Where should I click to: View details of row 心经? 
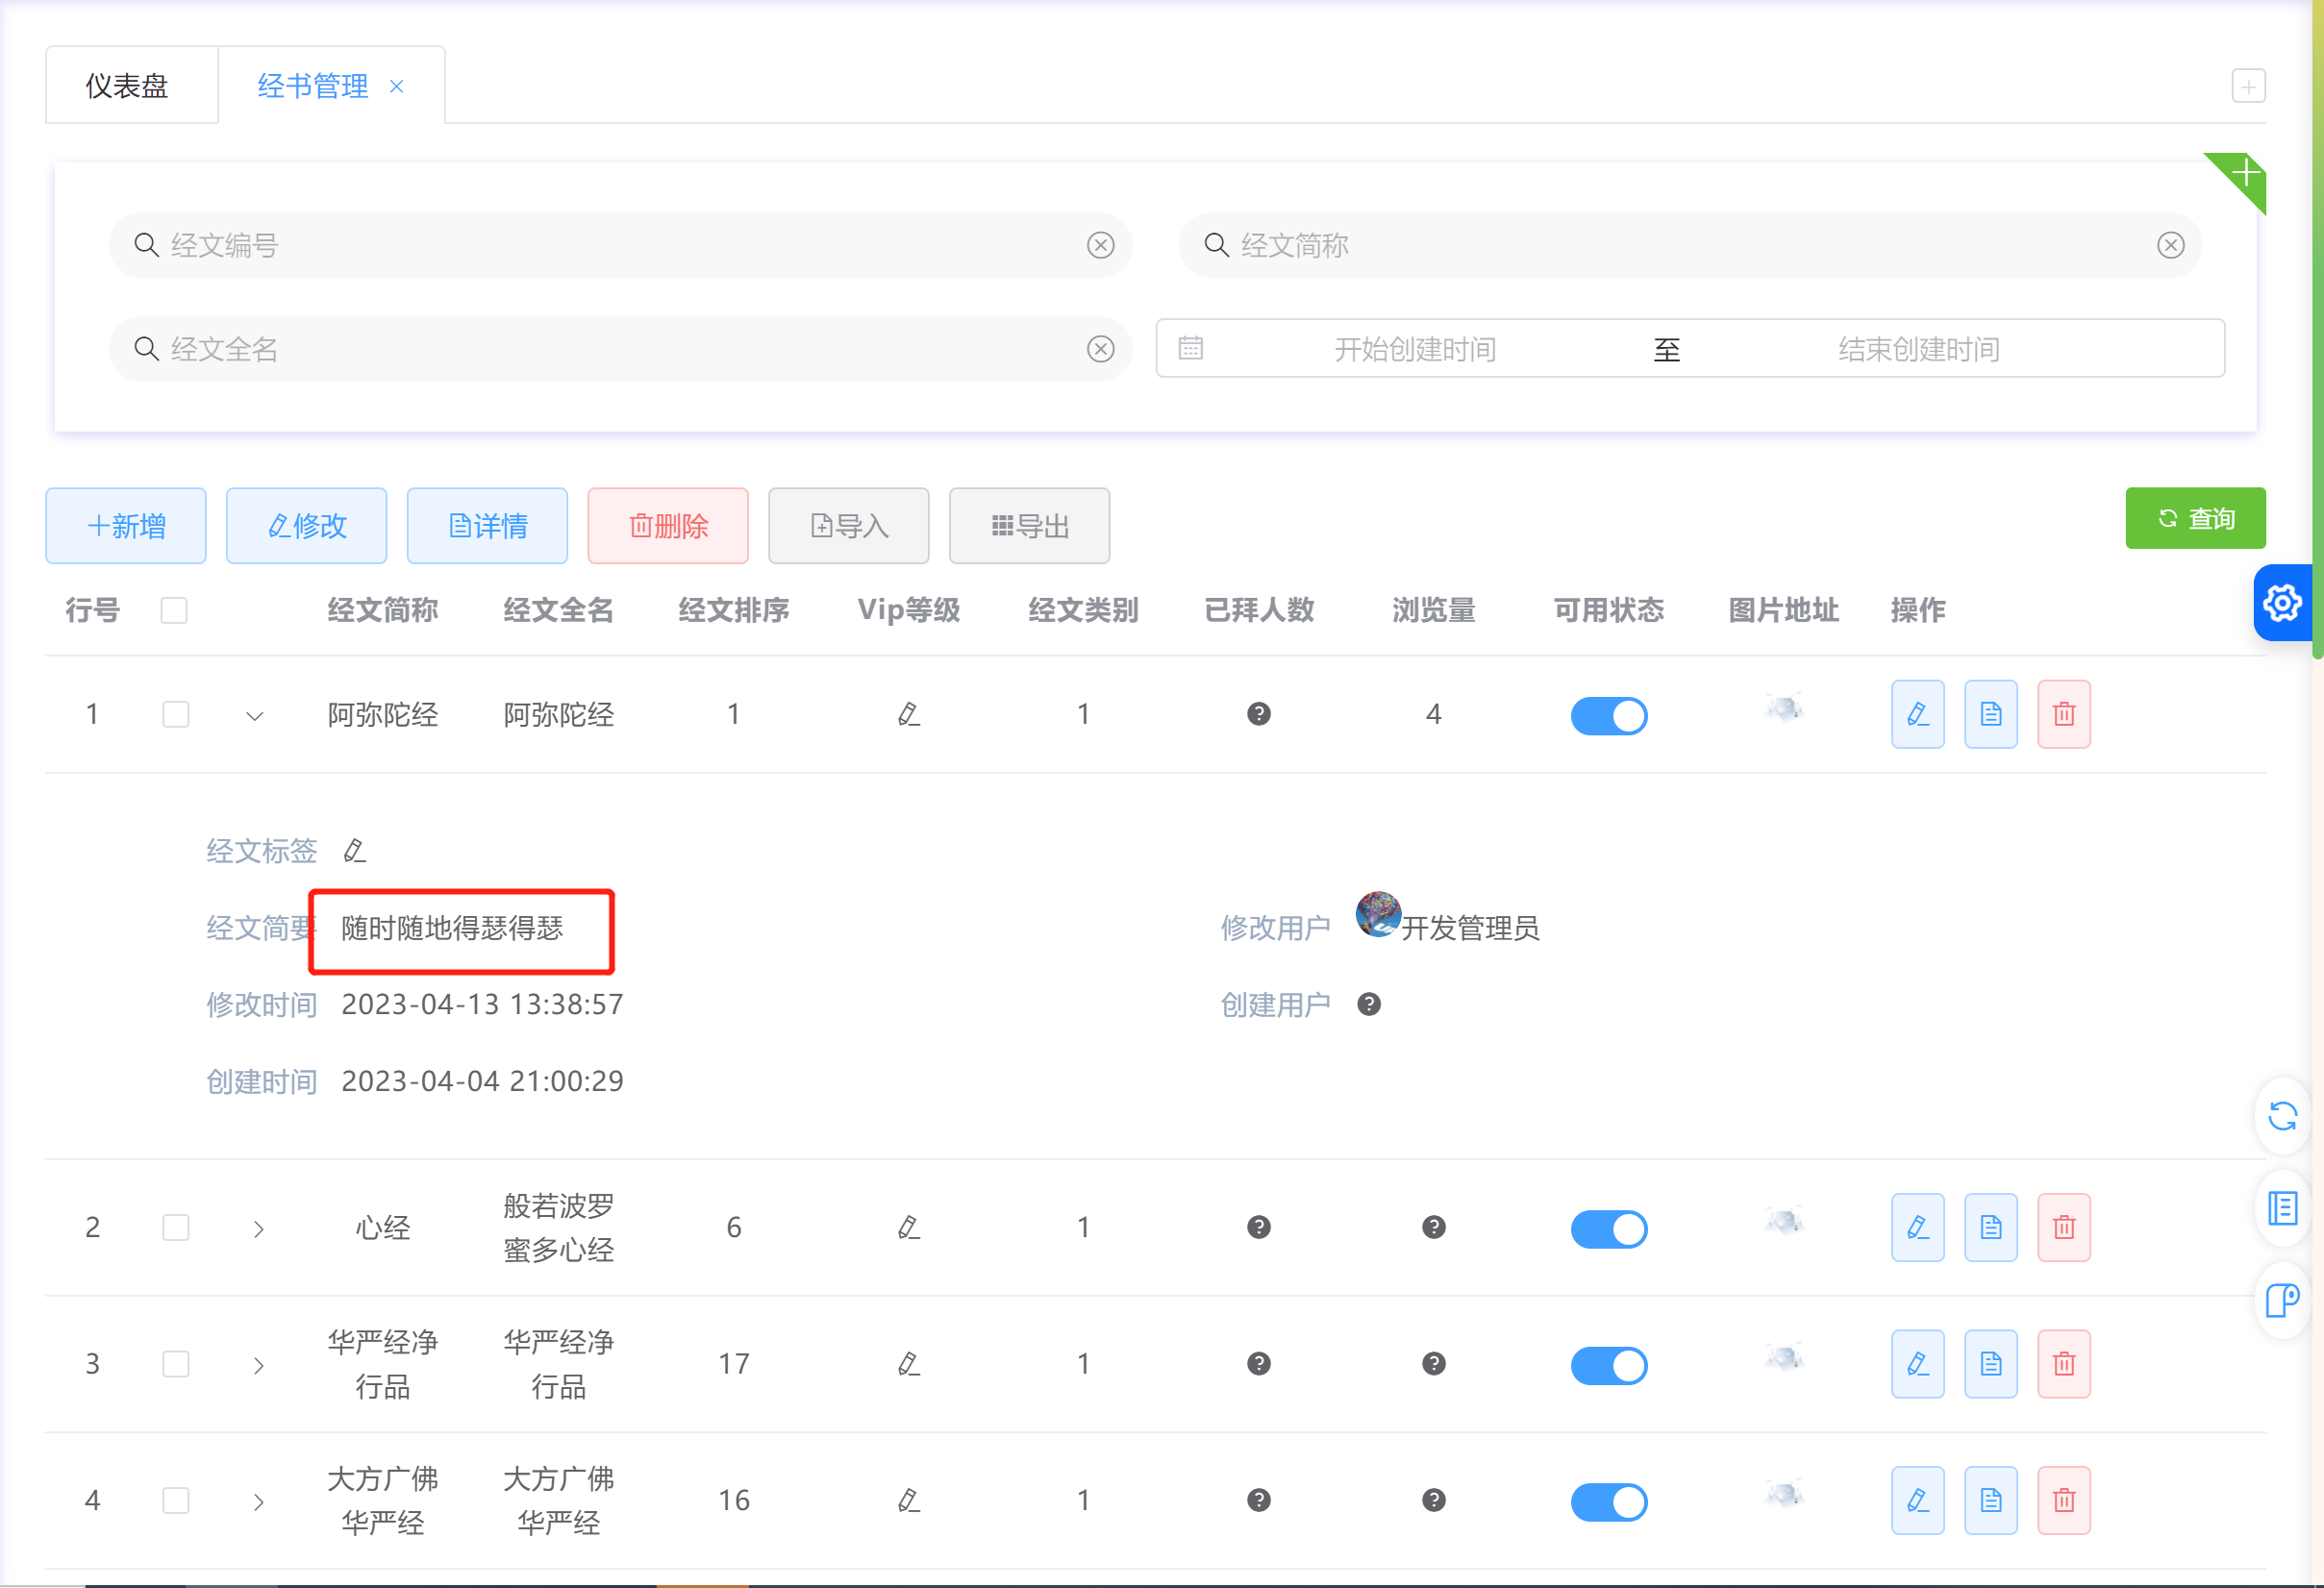coord(1991,1227)
